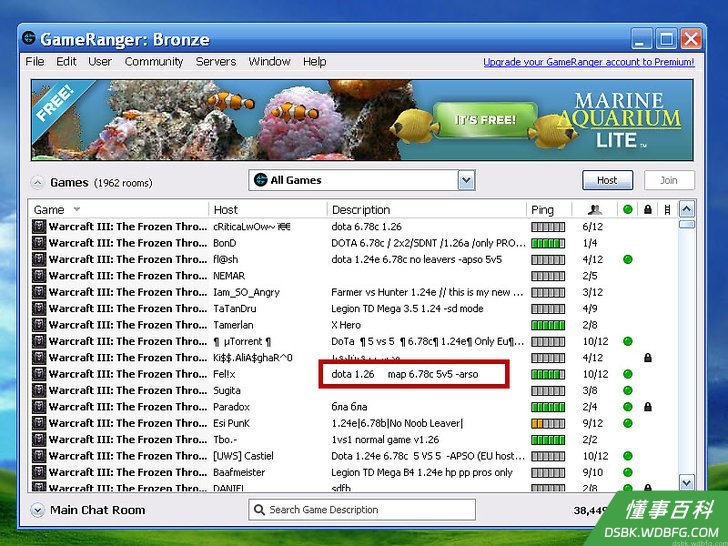Sort by the Game column header
Image resolution: width=728 pixels, height=546 pixels.
118,210
